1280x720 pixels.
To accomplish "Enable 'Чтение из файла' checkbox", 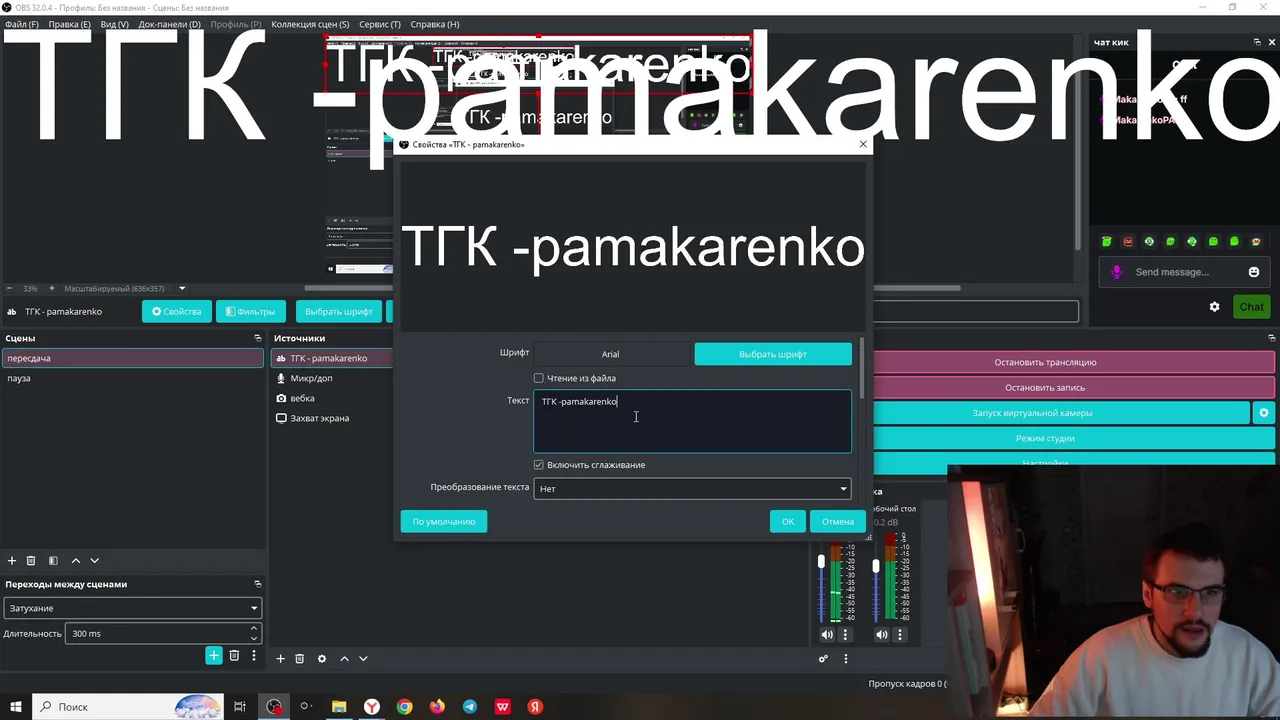I will 539,378.
